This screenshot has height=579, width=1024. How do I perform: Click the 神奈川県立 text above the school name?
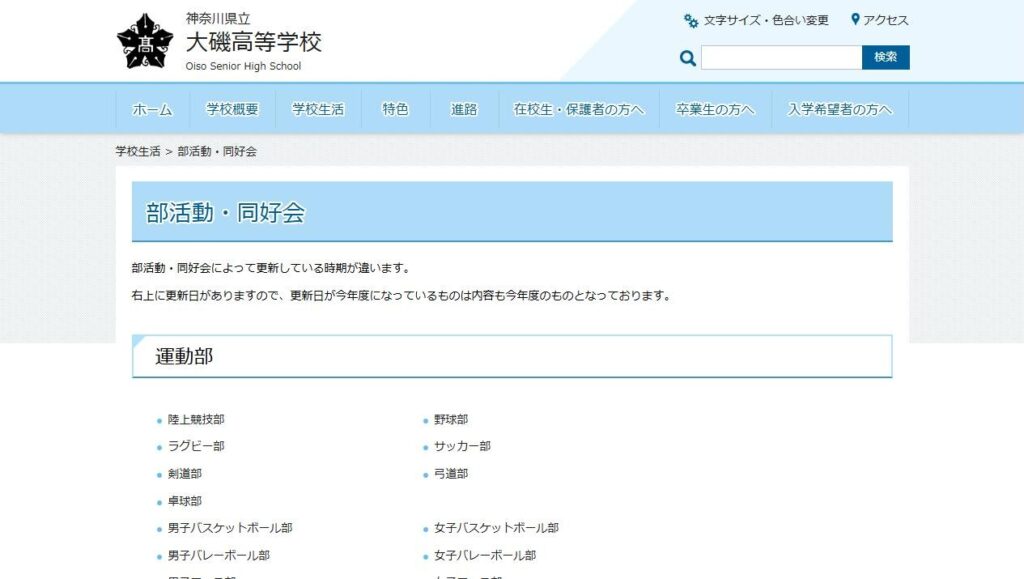[x=217, y=19]
